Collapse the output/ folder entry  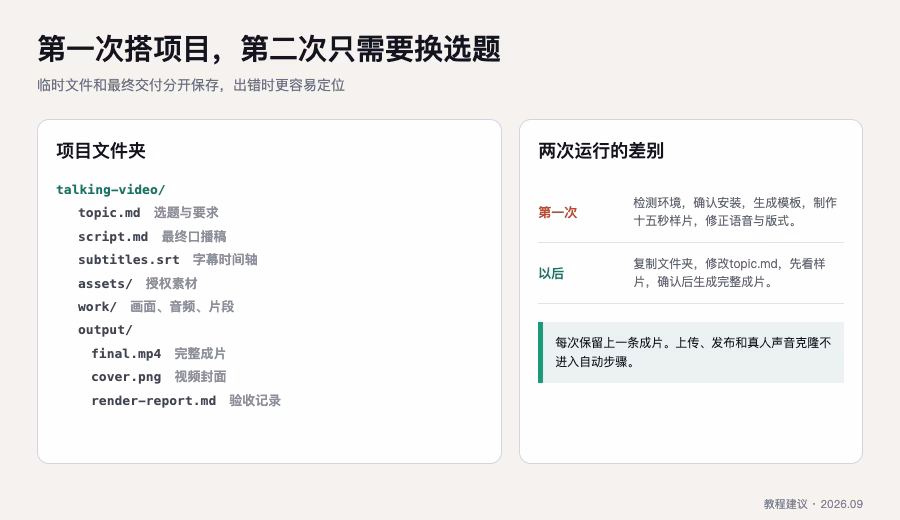[x=105, y=330]
